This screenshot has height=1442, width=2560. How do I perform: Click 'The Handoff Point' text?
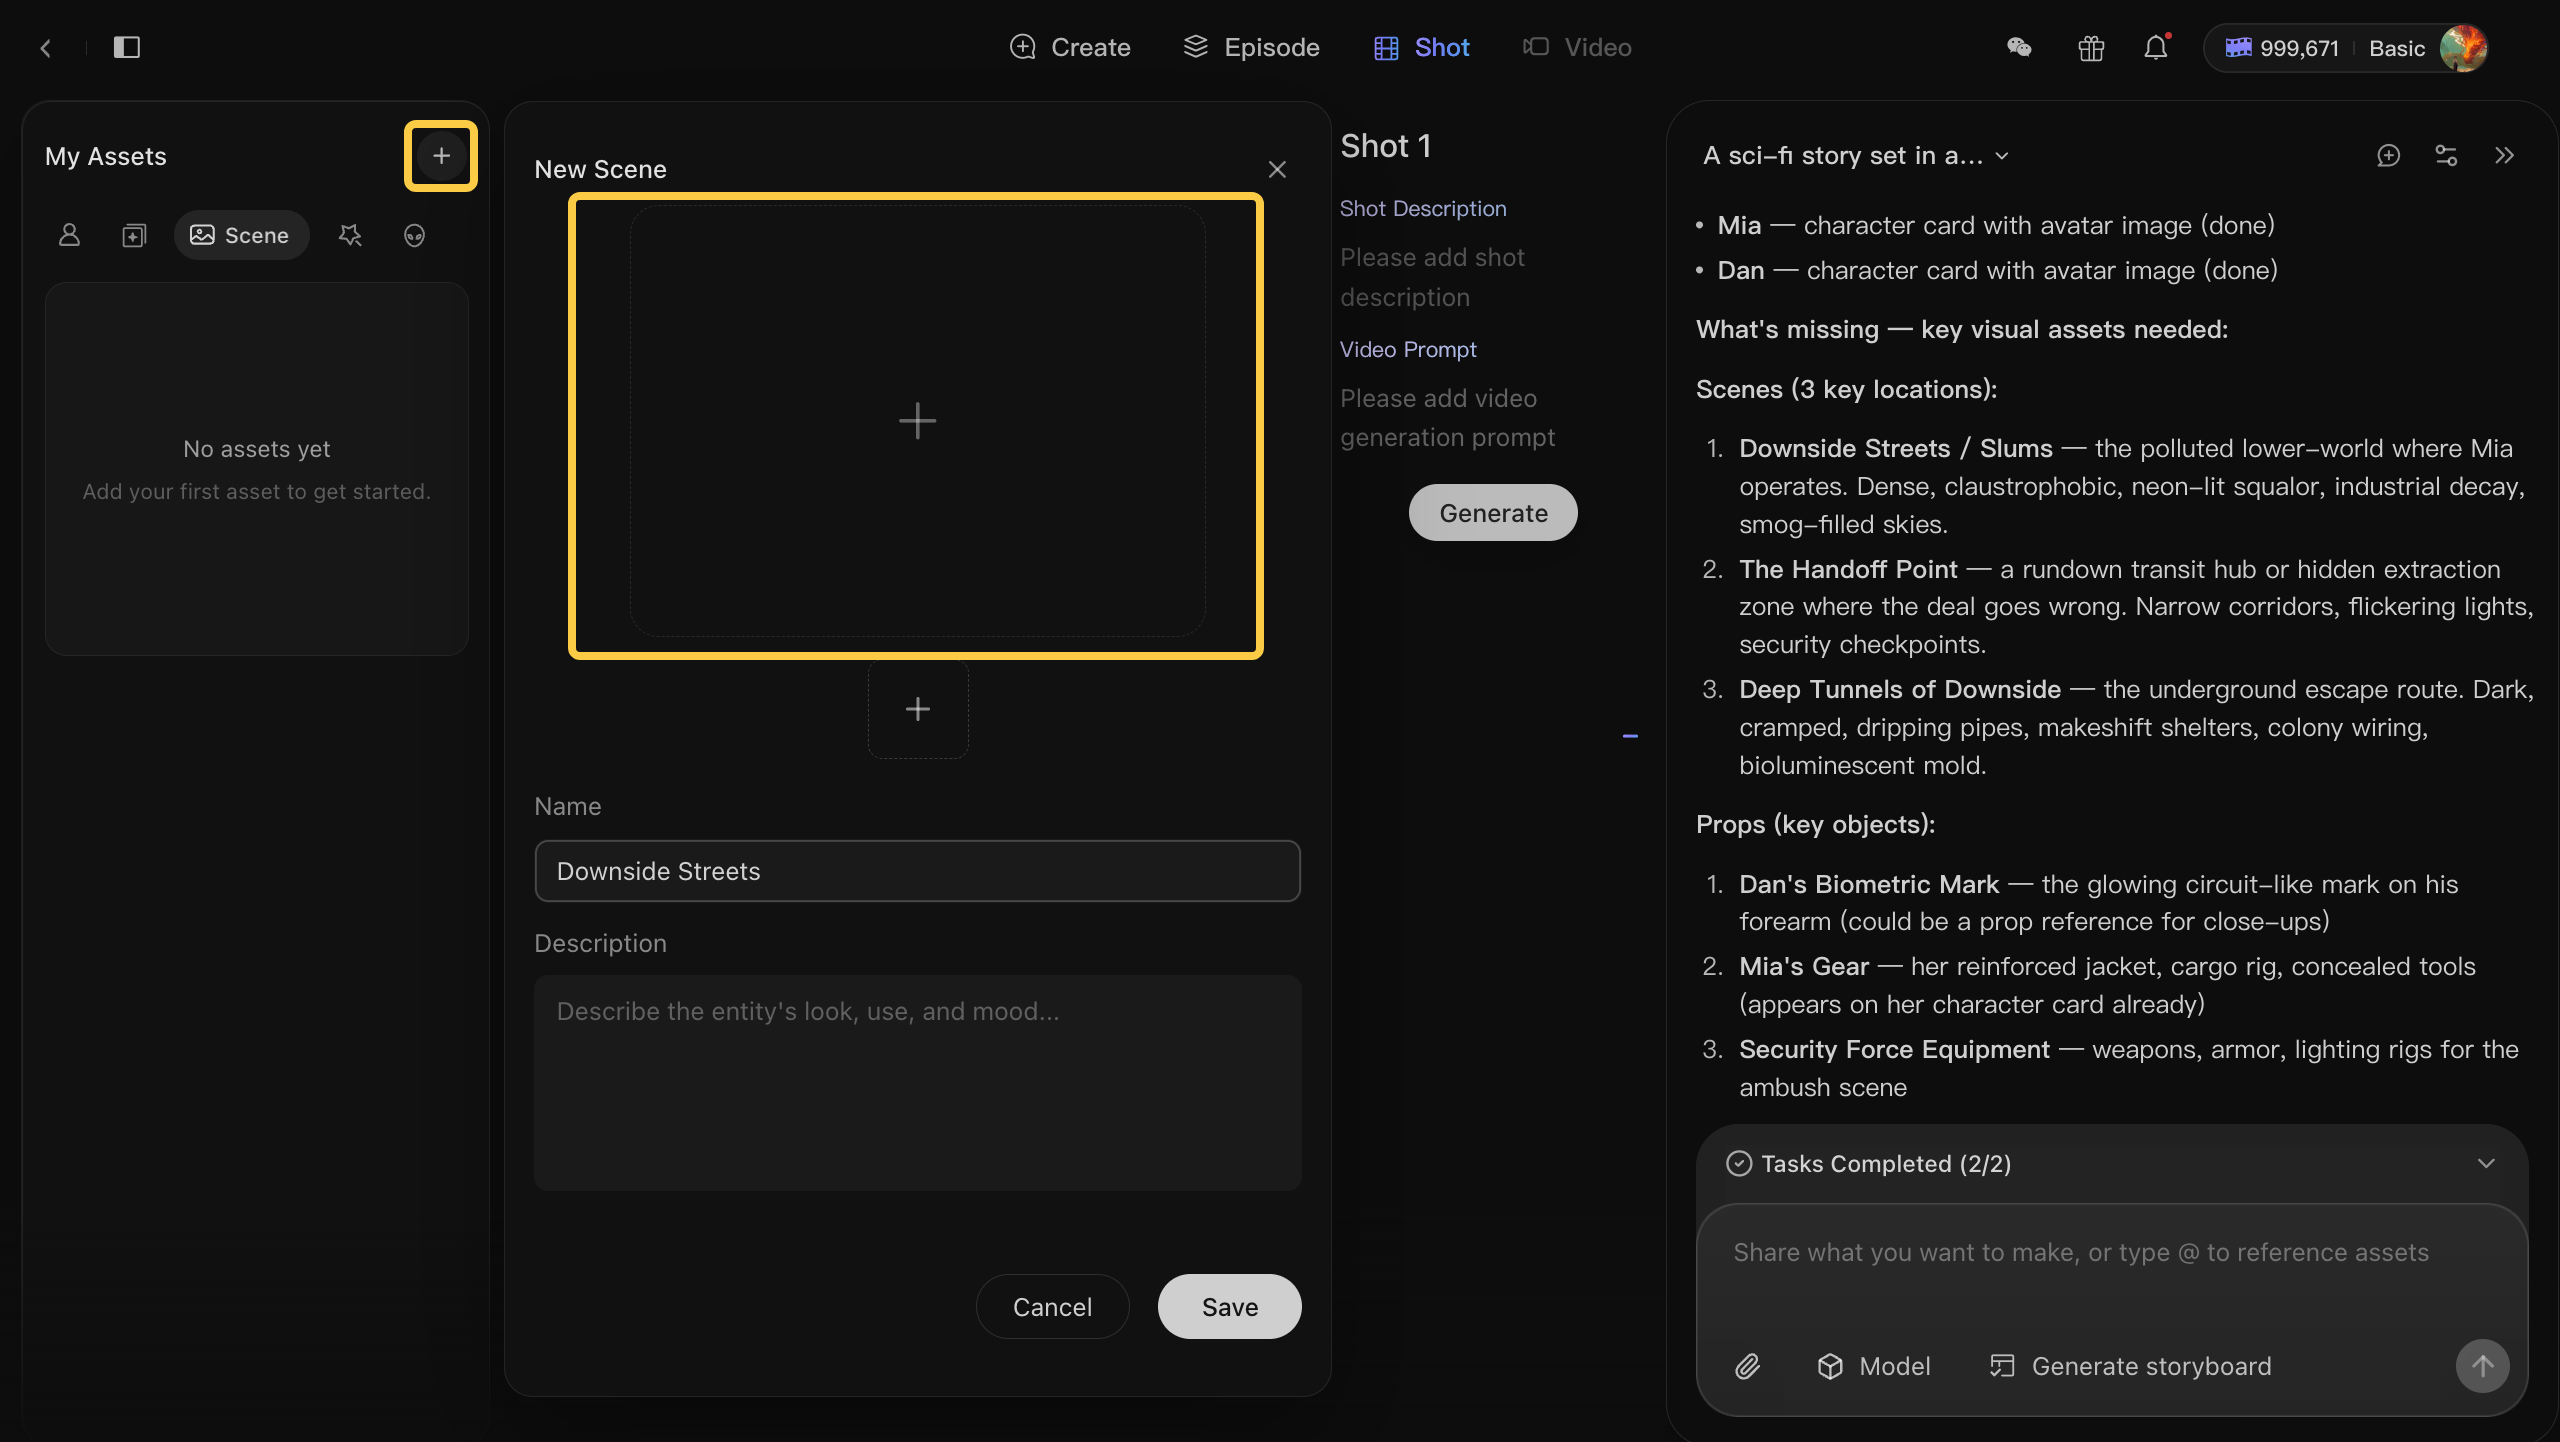pos(1847,570)
